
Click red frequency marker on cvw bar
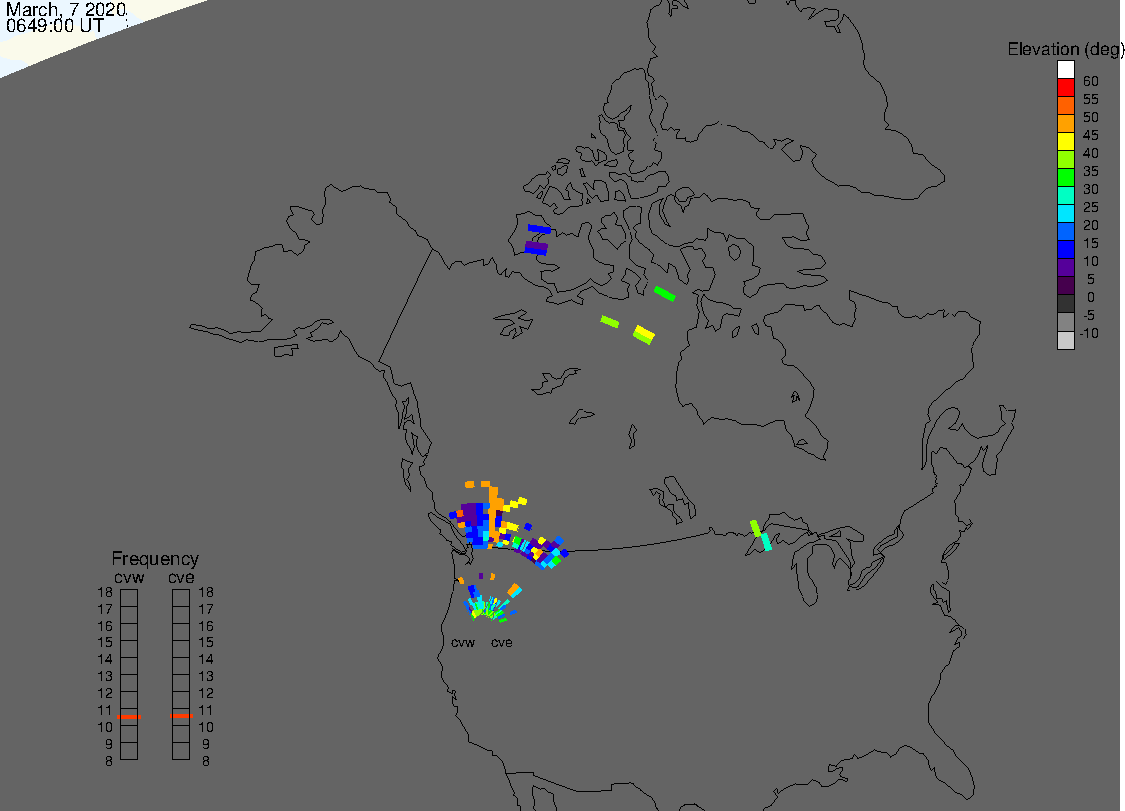[129, 716]
